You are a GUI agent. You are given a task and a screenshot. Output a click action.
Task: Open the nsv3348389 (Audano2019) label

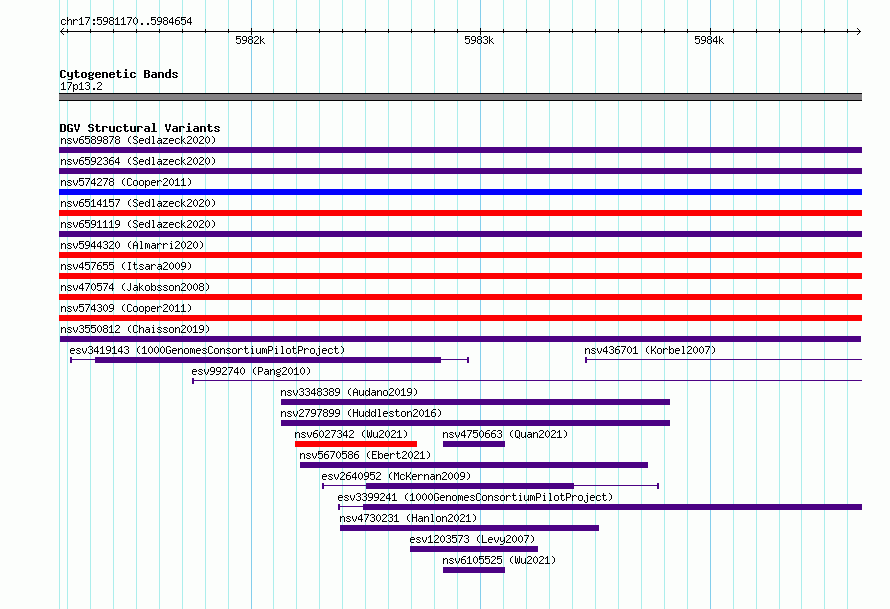tap(349, 392)
